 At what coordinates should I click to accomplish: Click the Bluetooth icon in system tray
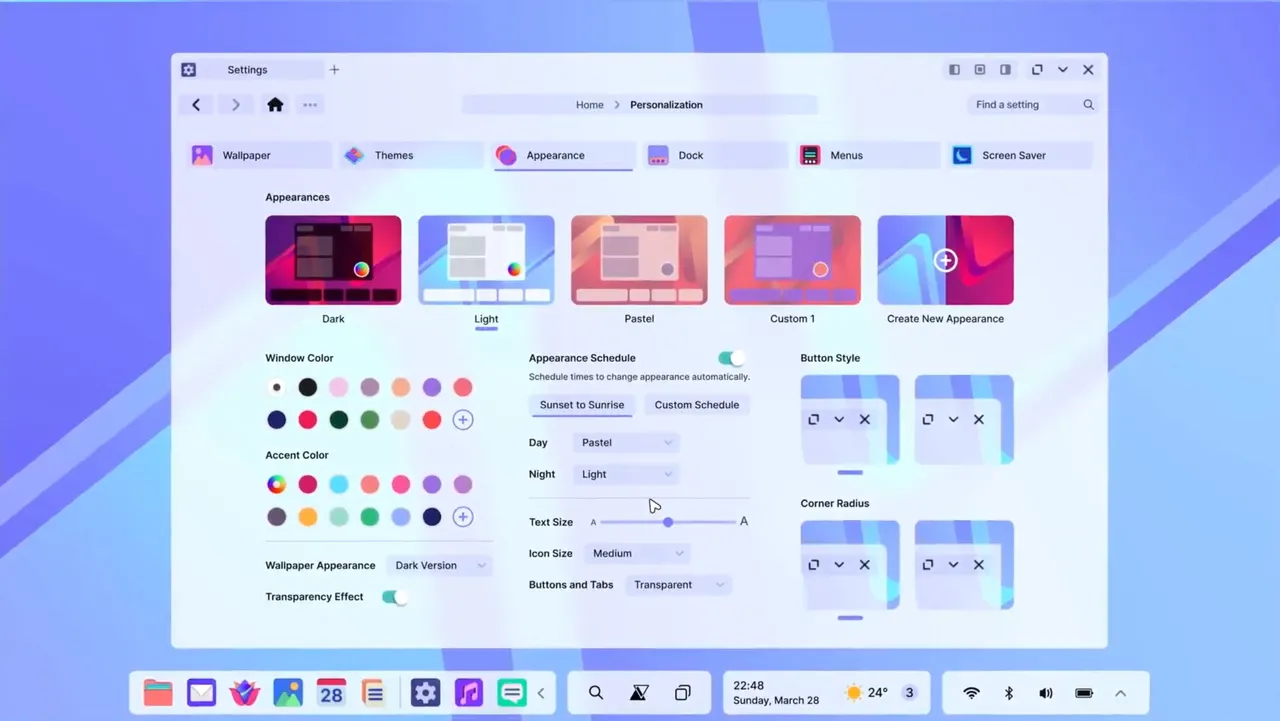coord(1009,693)
